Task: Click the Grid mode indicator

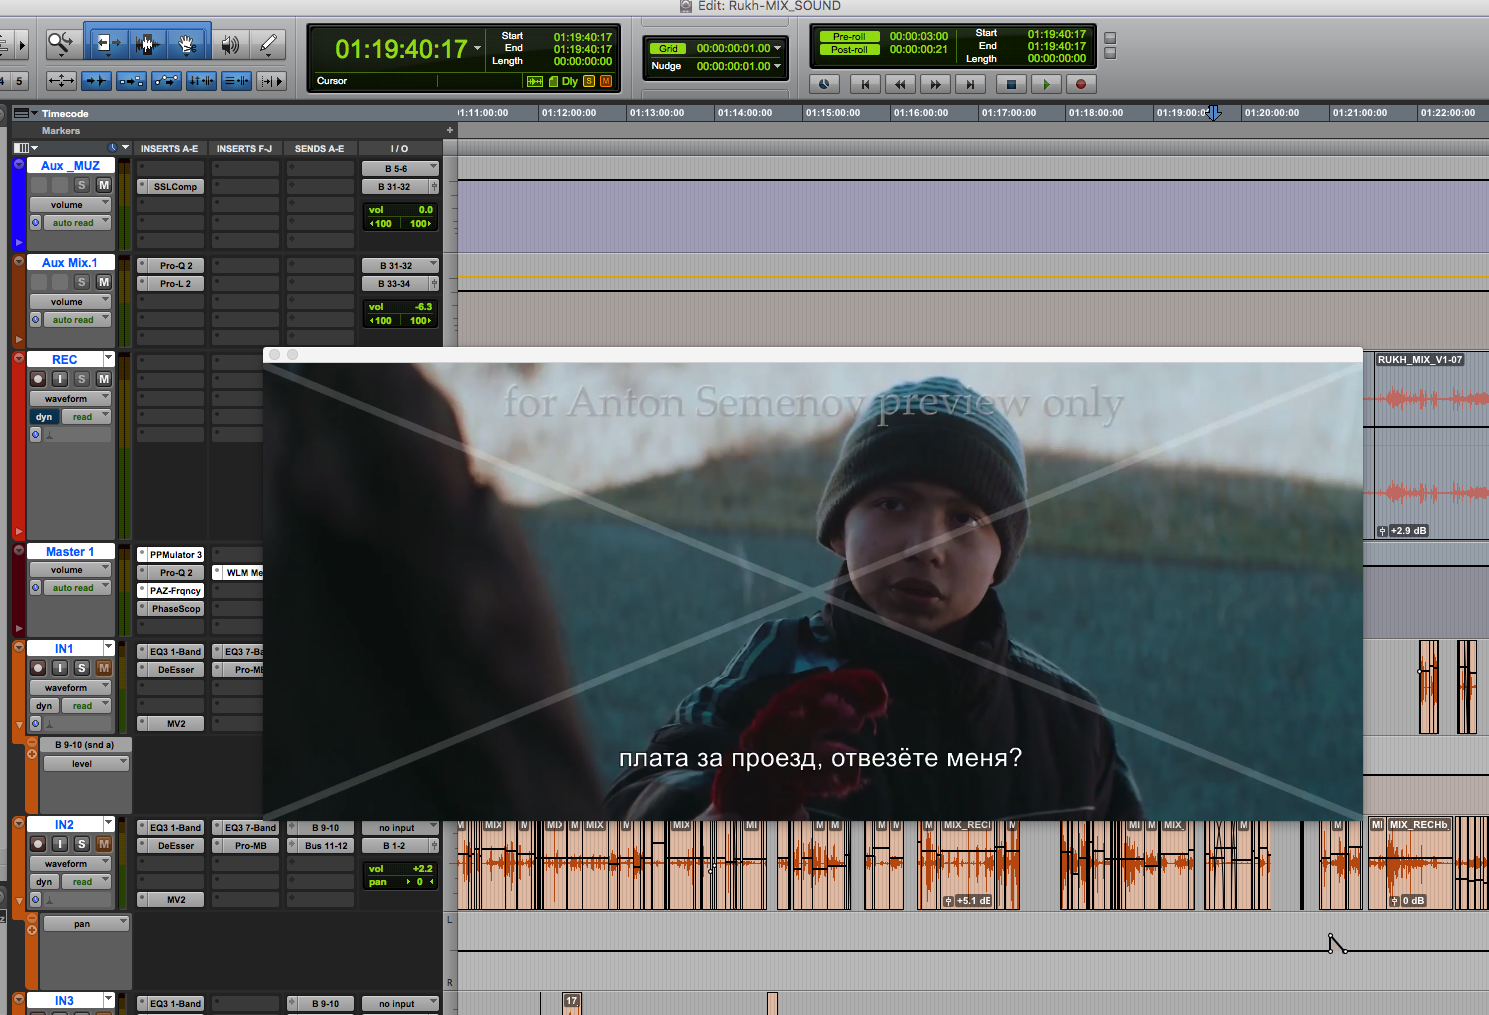Action: [x=668, y=48]
